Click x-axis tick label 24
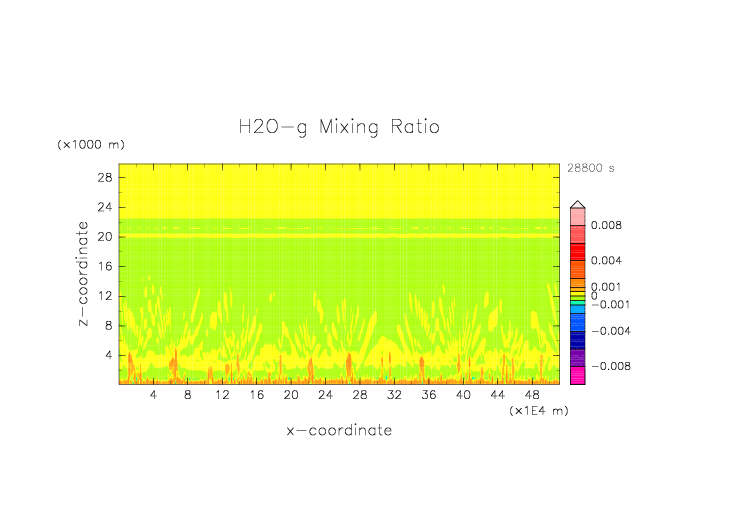The image size is (752, 532). click(x=325, y=395)
